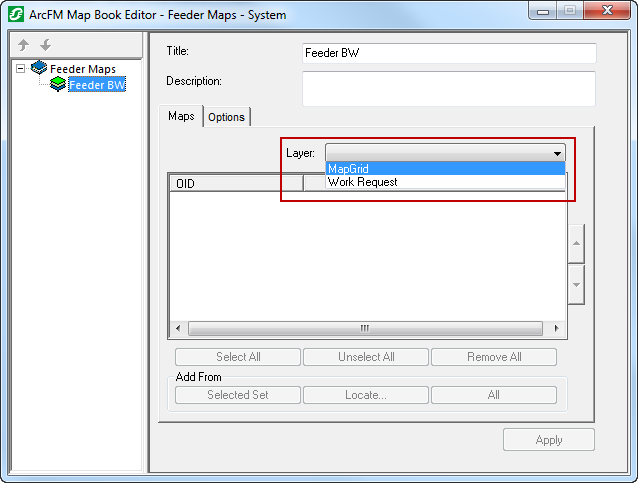The image size is (638, 483).
Task: Click the move down arrow in tree toolbar
Action: tap(45, 46)
